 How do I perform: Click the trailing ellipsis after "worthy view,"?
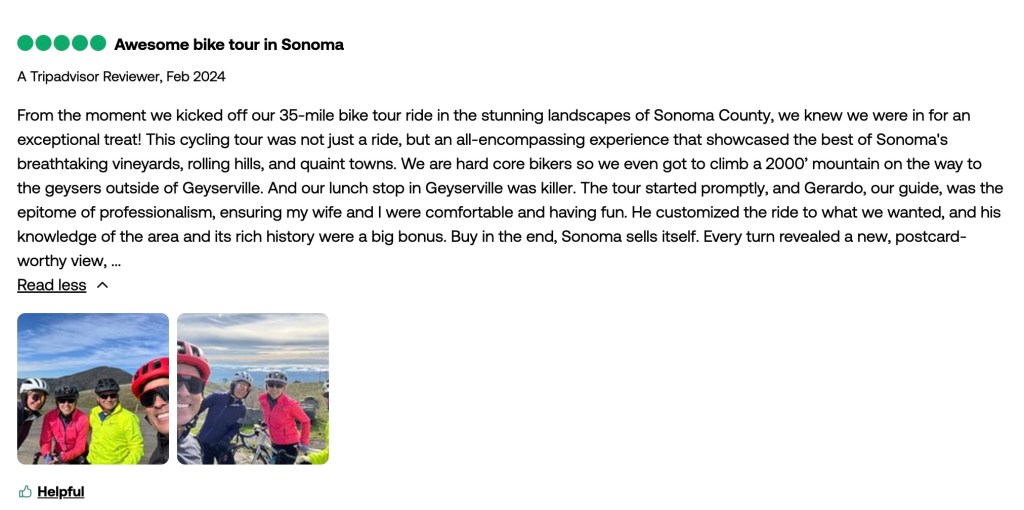point(116,261)
